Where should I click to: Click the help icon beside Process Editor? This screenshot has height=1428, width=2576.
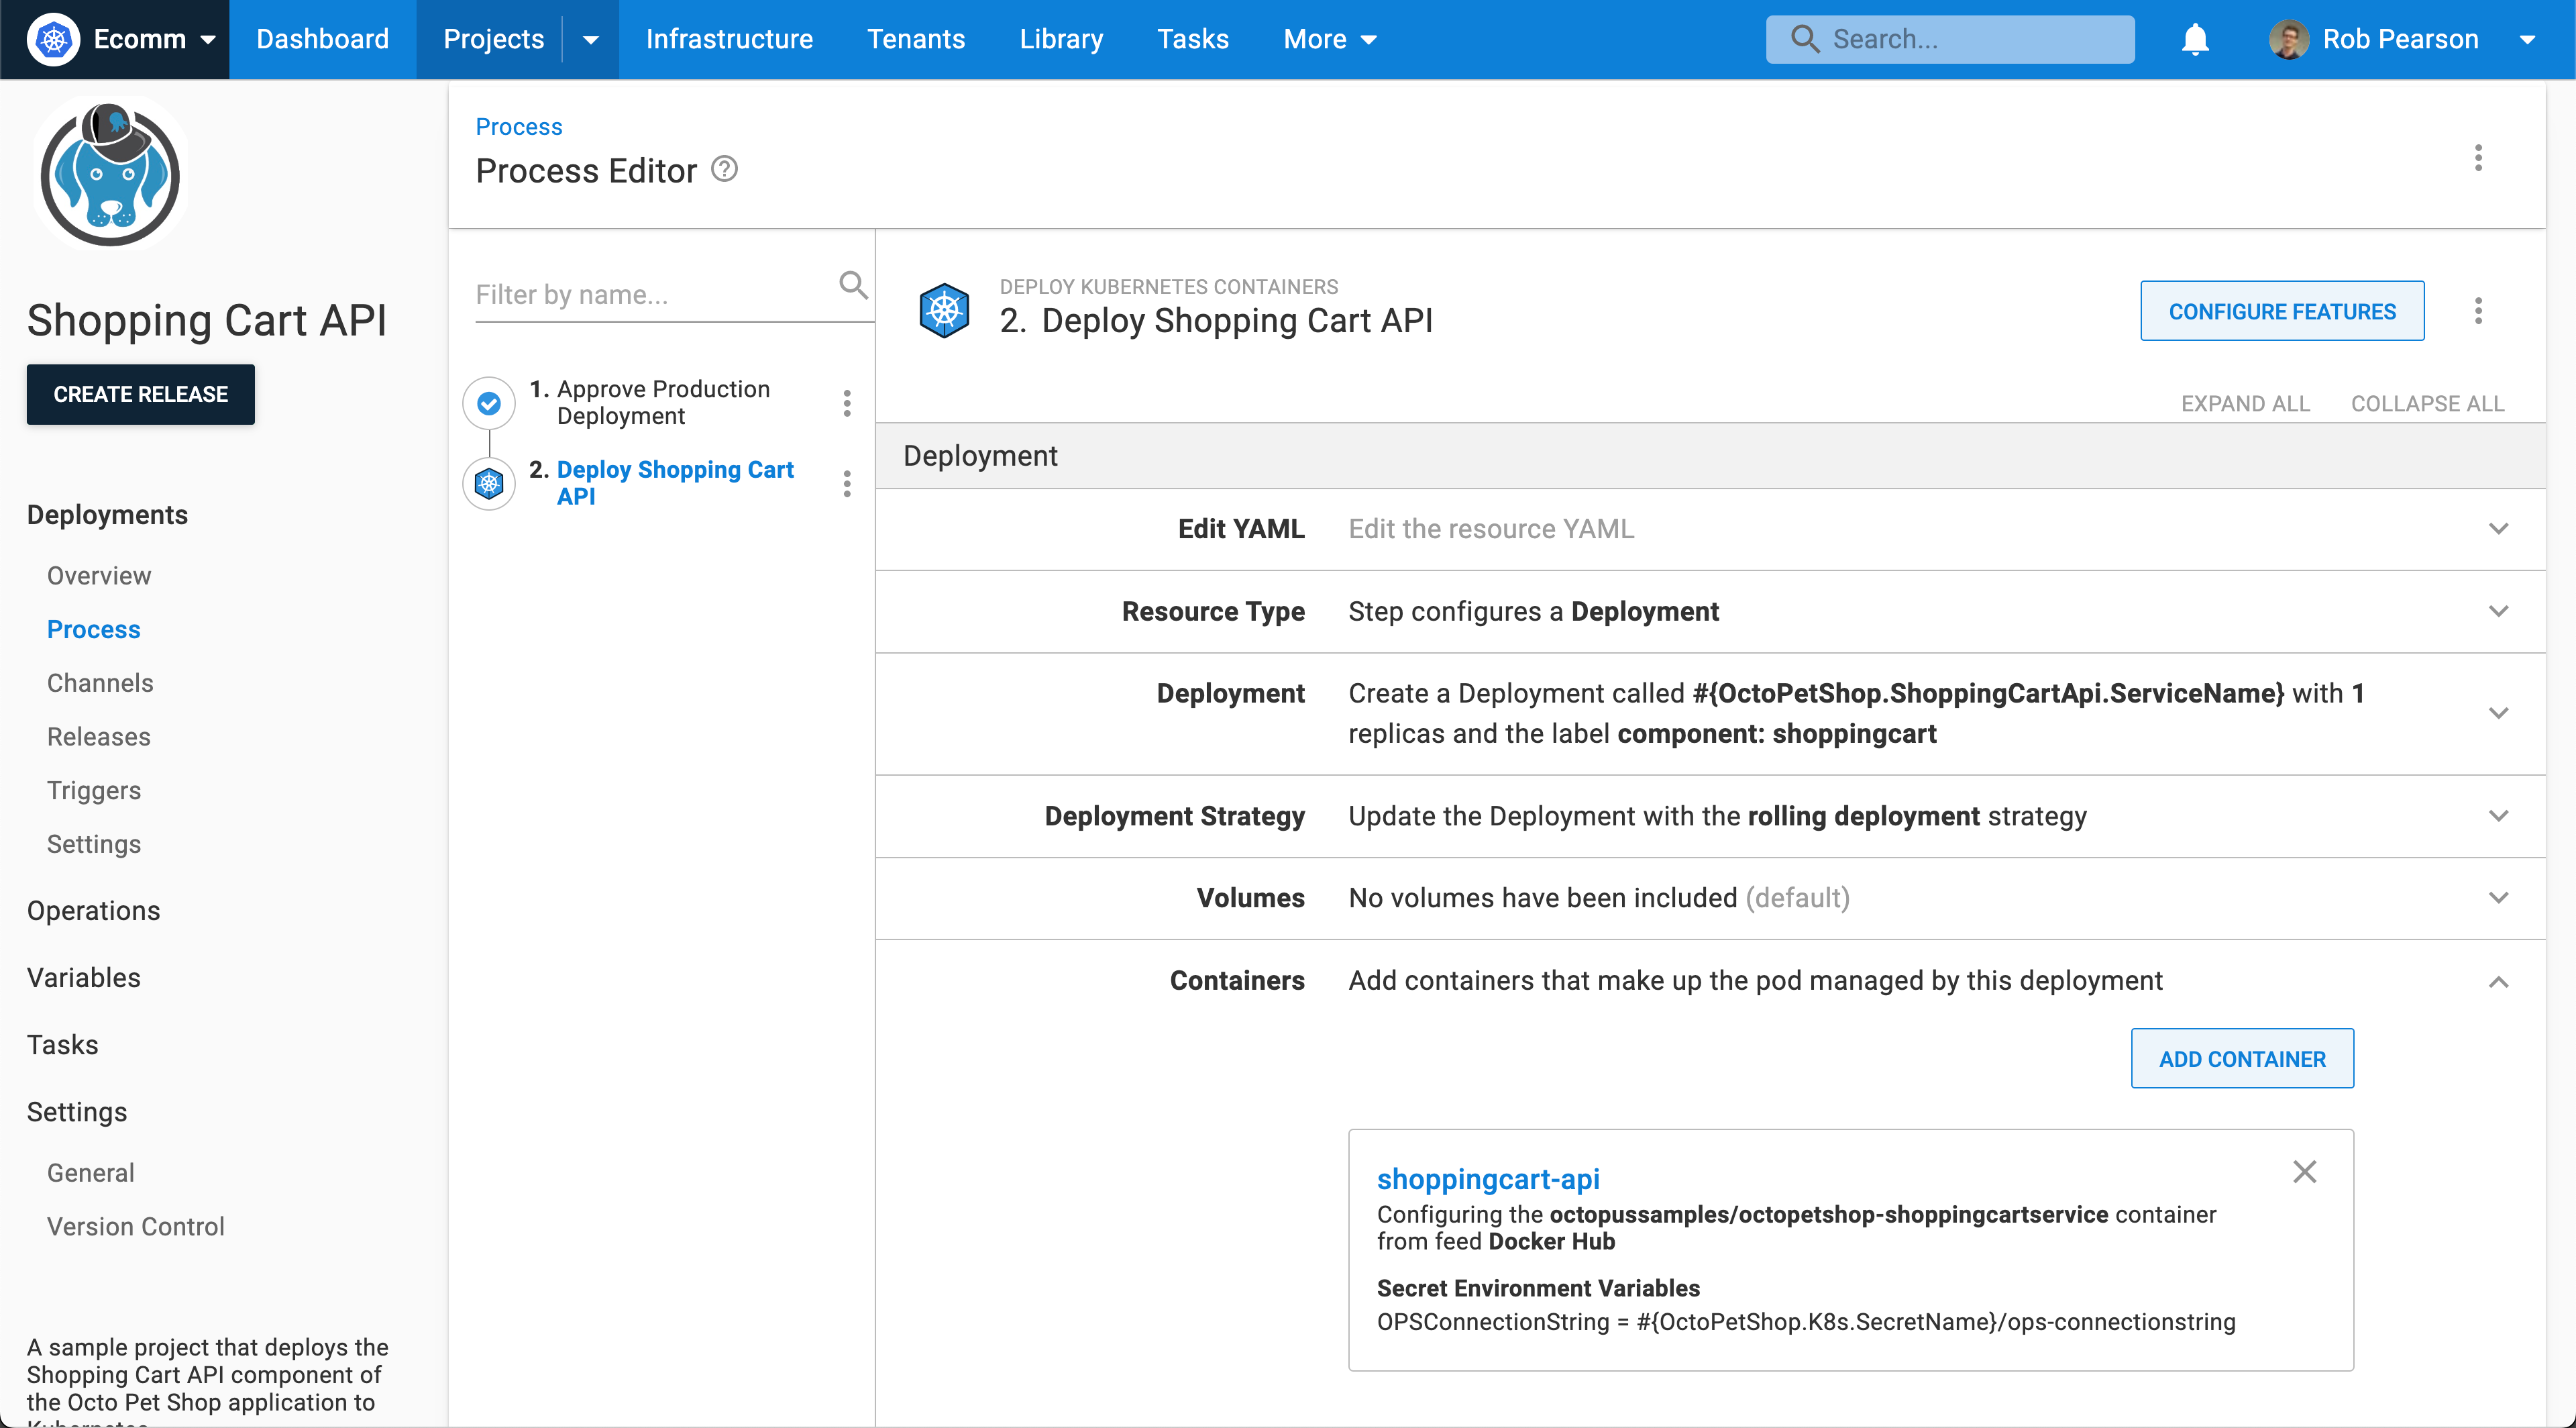[723, 169]
